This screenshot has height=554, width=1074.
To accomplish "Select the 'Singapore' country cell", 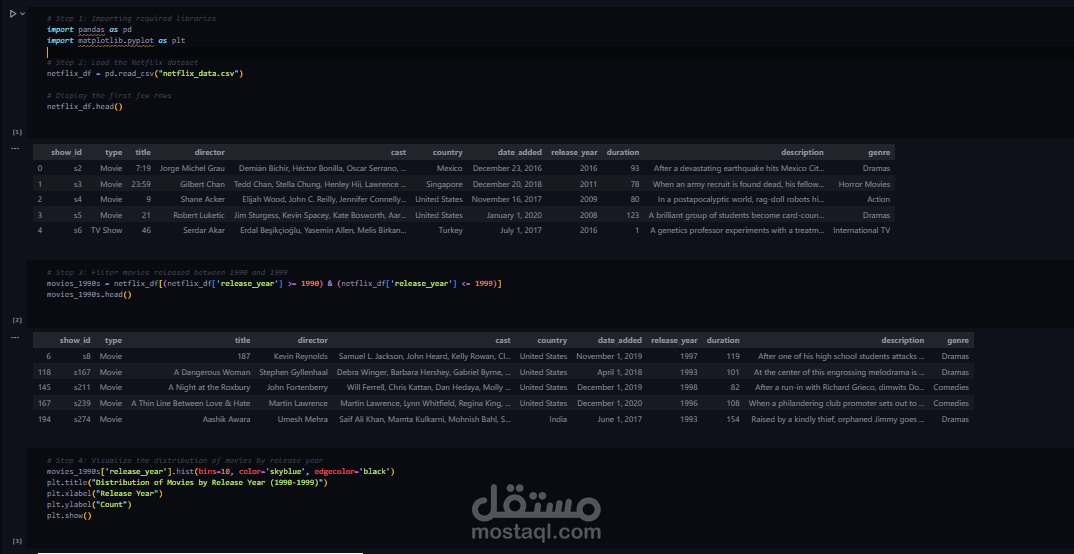I will pos(444,184).
